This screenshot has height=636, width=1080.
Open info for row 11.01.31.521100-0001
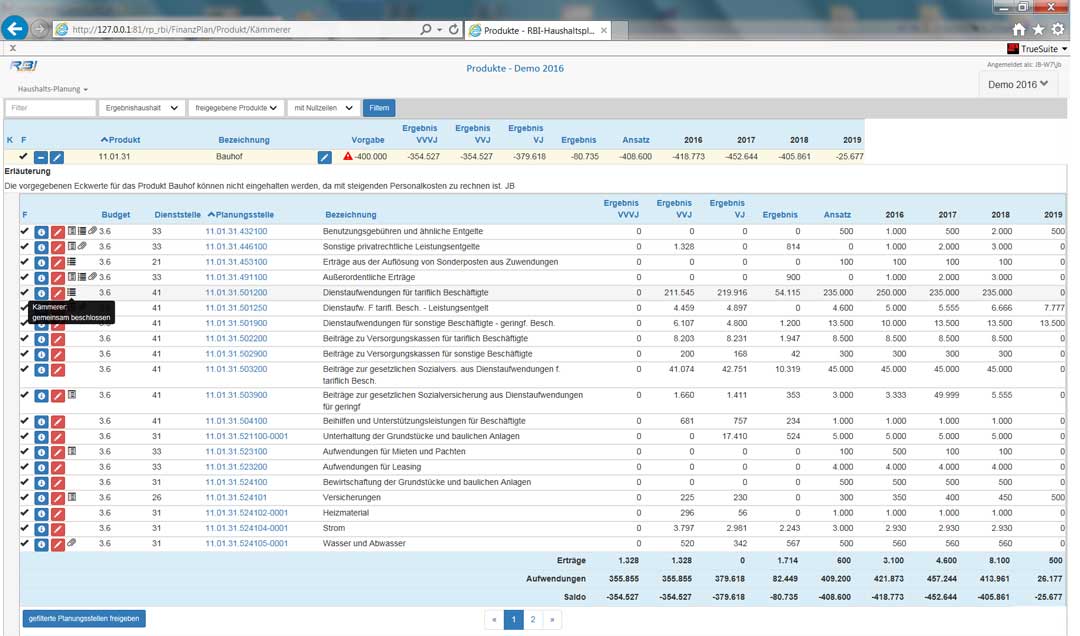pos(41,437)
